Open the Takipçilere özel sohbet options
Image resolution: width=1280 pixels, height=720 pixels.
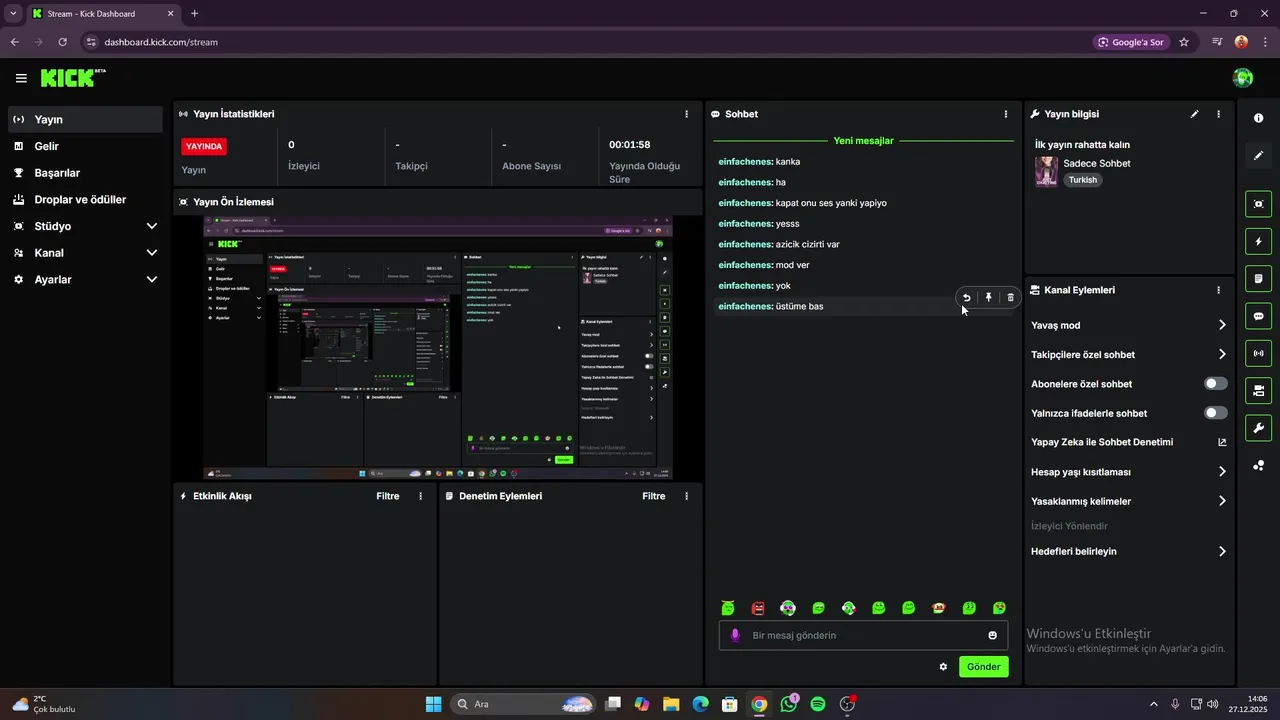pyautogui.click(x=1129, y=354)
